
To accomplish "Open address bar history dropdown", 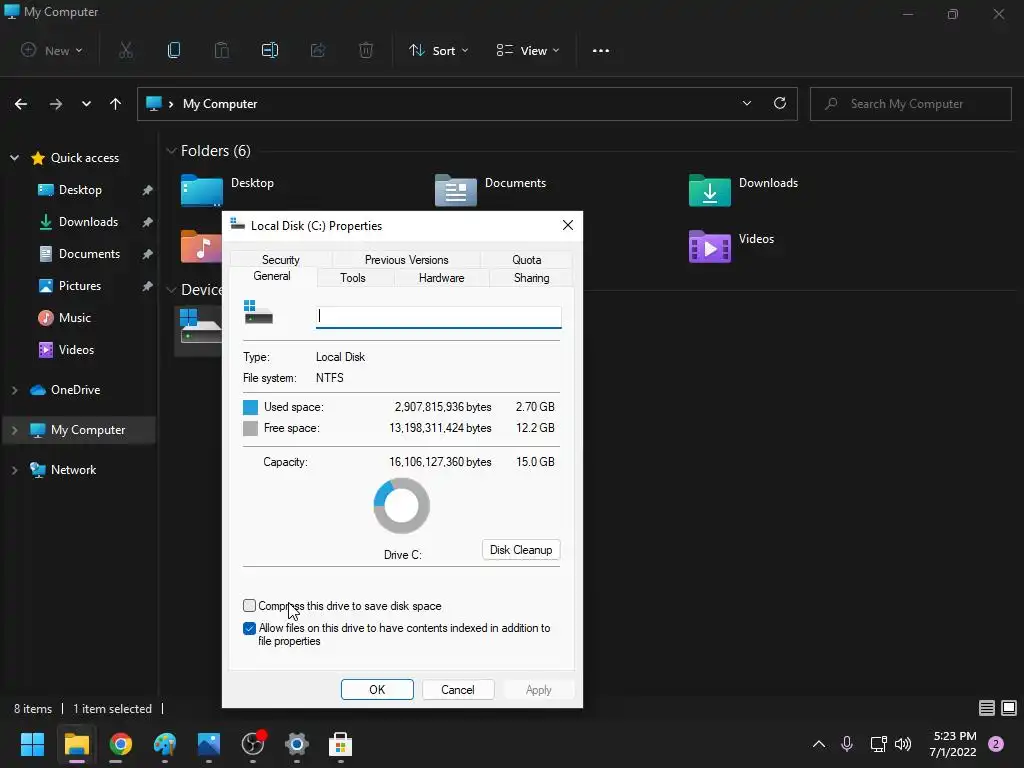I will coord(746,103).
